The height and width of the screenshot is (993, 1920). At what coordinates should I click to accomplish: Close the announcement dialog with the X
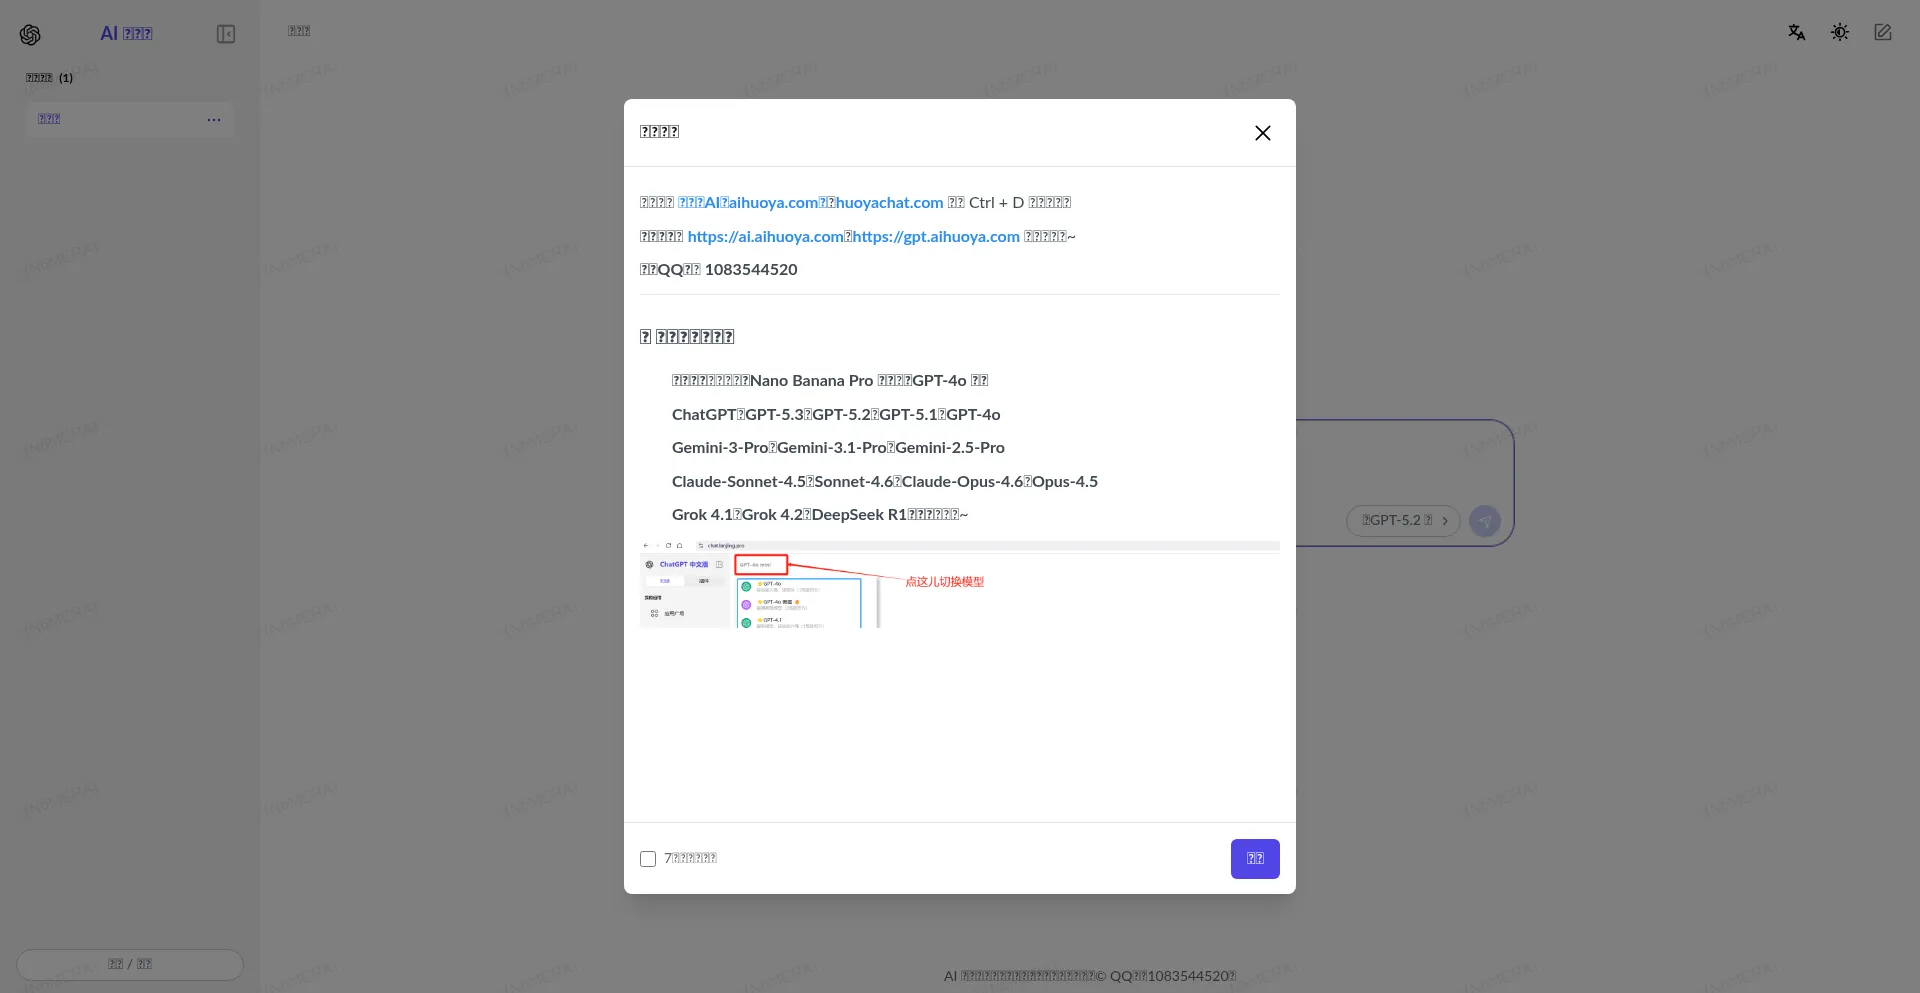tap(1263, 133)
